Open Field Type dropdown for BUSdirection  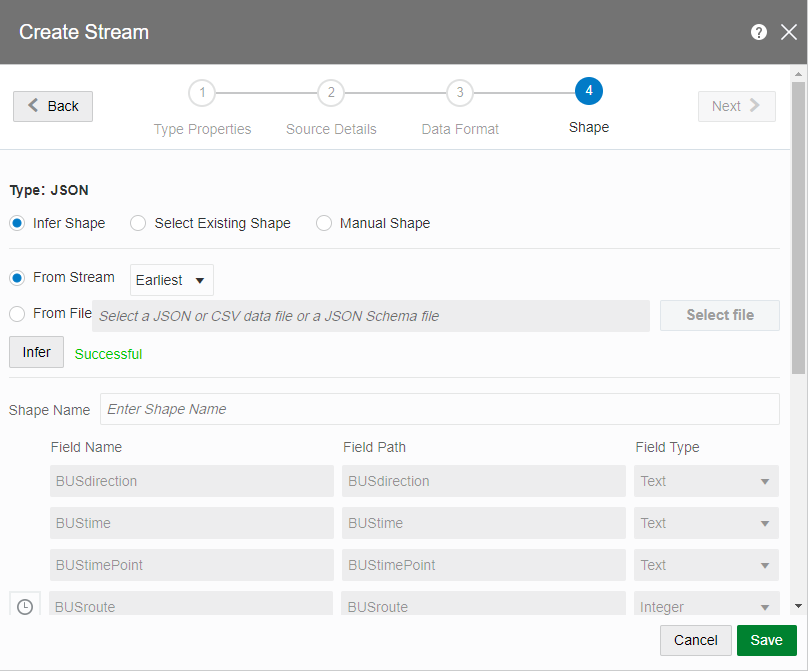[706, 481]
